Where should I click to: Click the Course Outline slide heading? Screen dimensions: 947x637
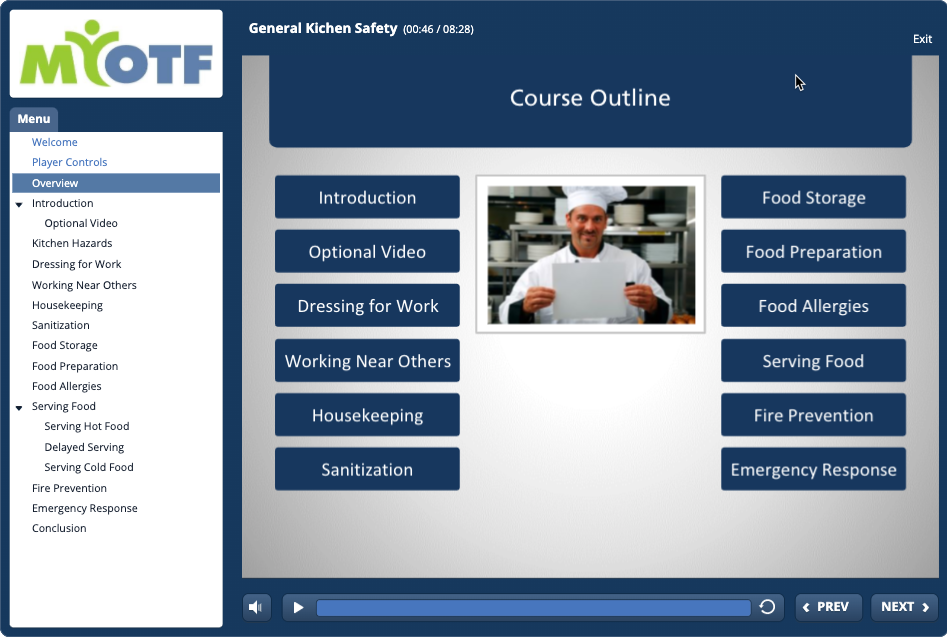[590, 98]
